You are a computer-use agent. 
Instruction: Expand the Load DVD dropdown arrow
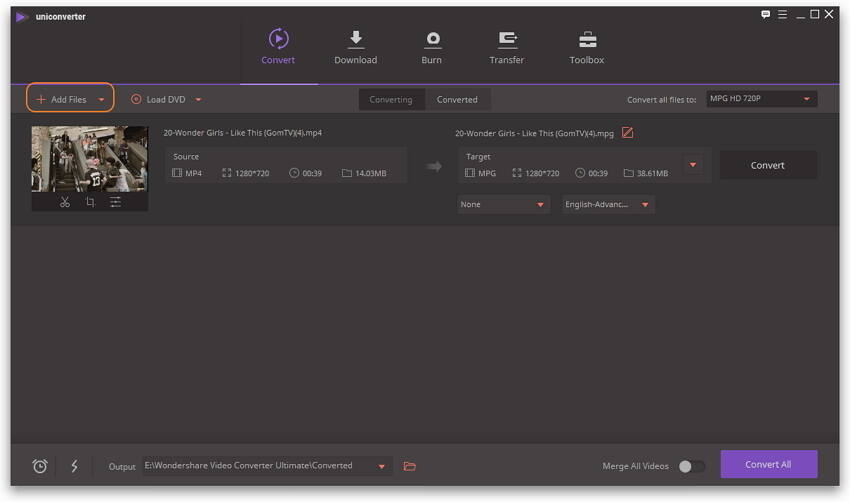click(198, 100)
